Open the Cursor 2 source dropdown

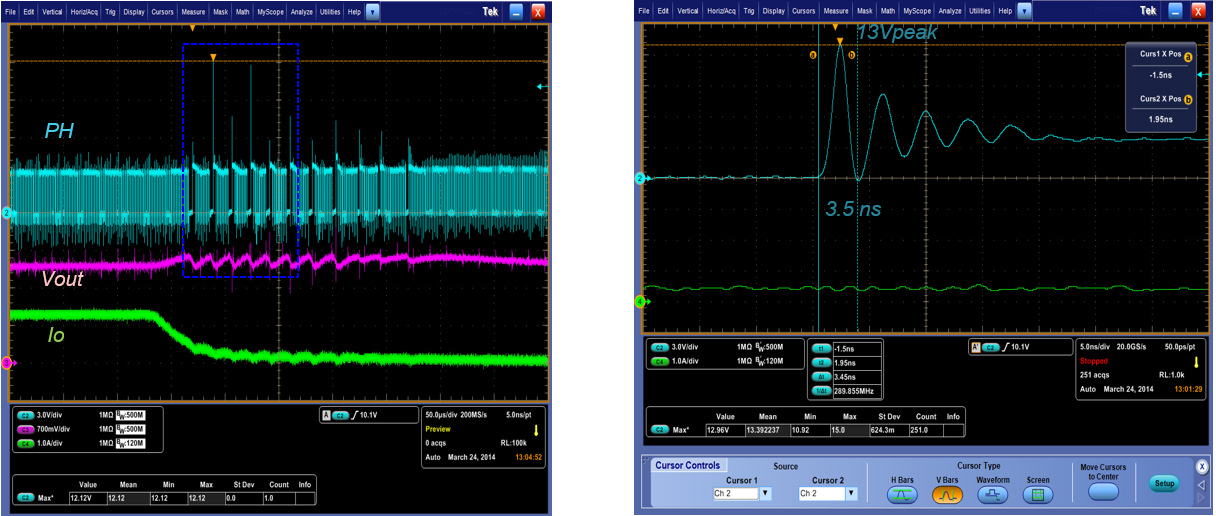pyautogui.click(x=850, y=494)
